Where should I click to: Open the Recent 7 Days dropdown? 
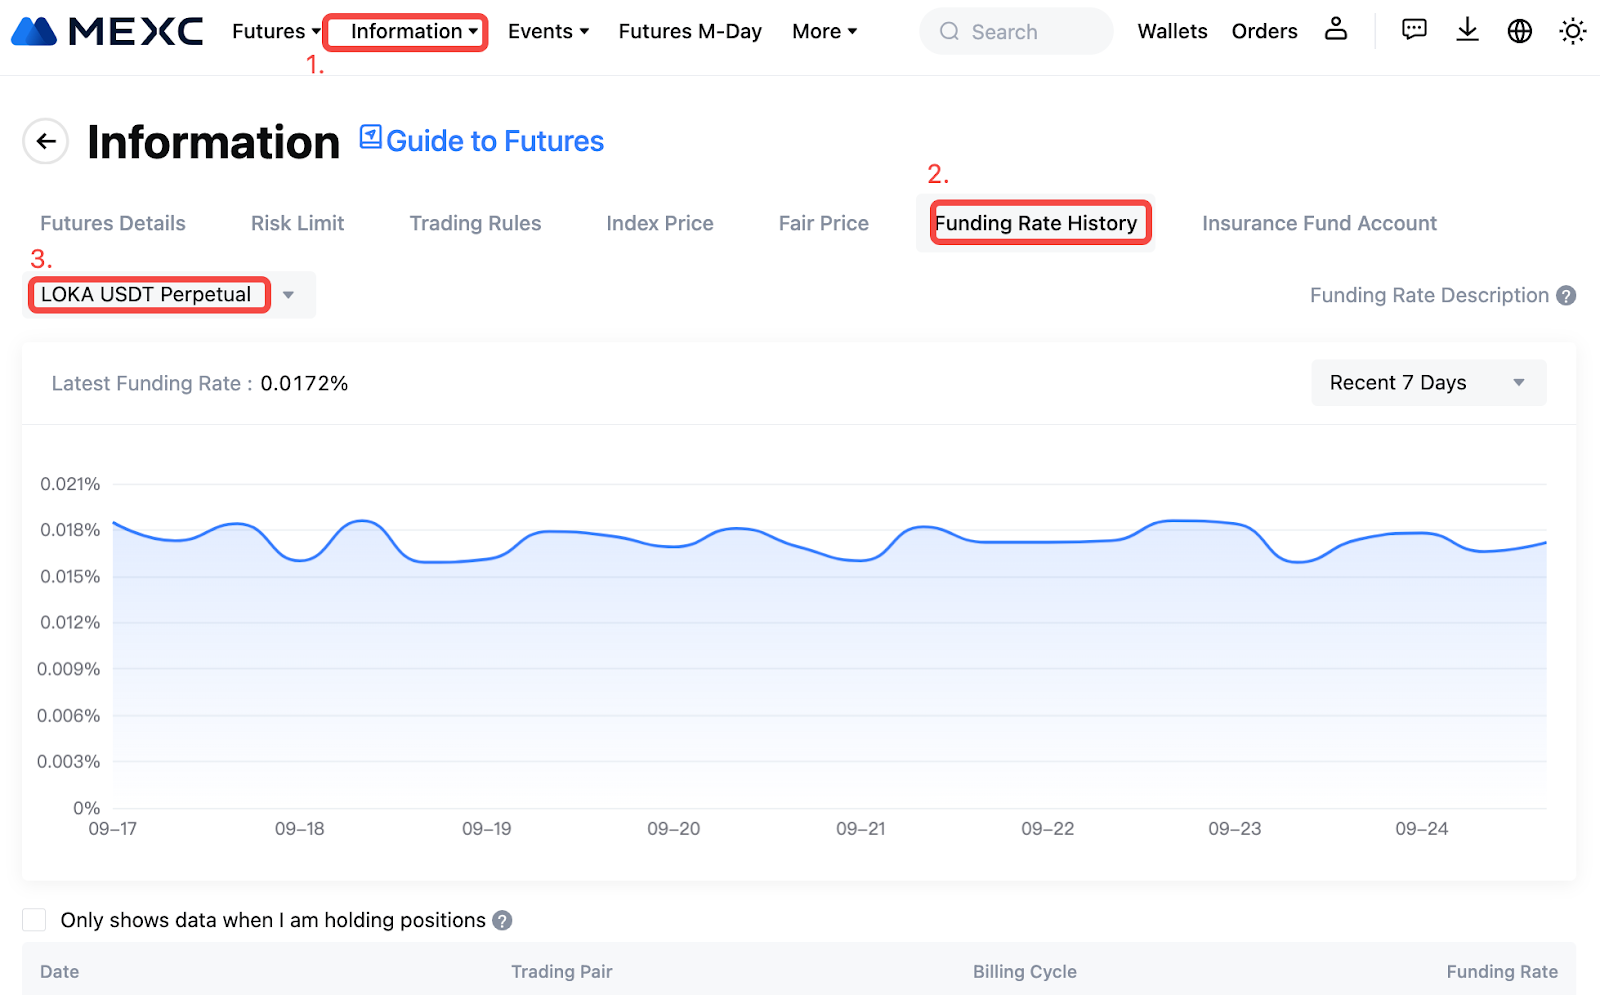point(1427,383)
